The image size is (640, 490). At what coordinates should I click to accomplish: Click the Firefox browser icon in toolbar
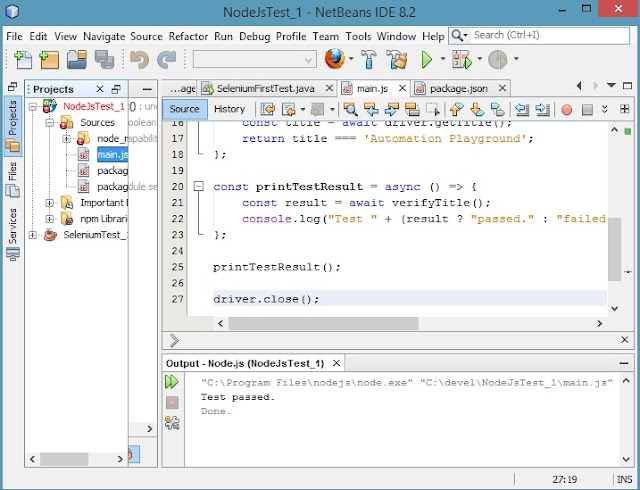(334, 59)
